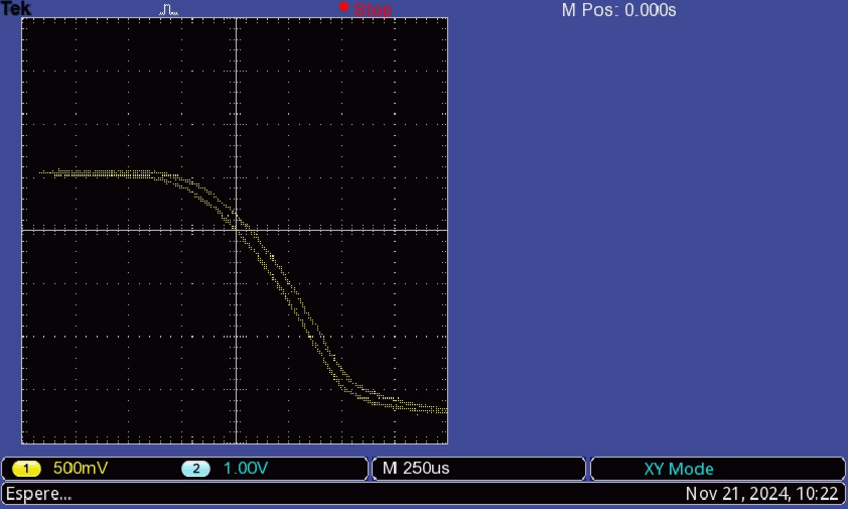Screen dimensions: 848x509
Task: Click the red Stop indicator dot
Action: (x=344, y=7)
